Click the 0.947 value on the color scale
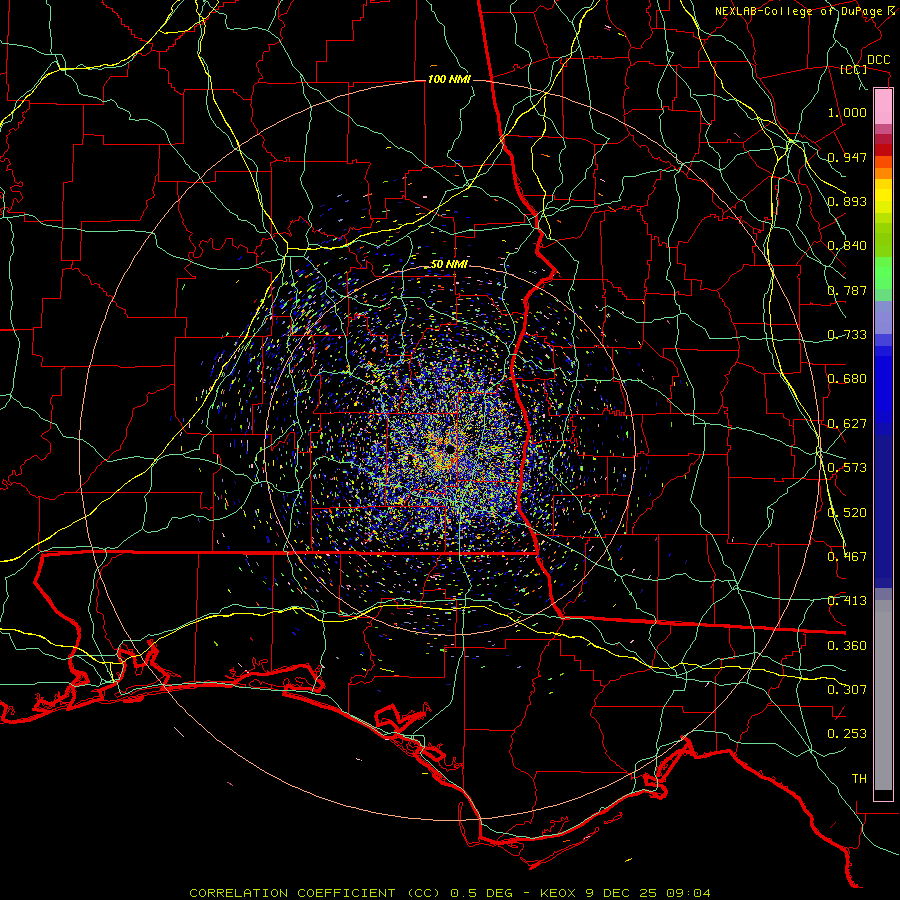 (847, 157)
